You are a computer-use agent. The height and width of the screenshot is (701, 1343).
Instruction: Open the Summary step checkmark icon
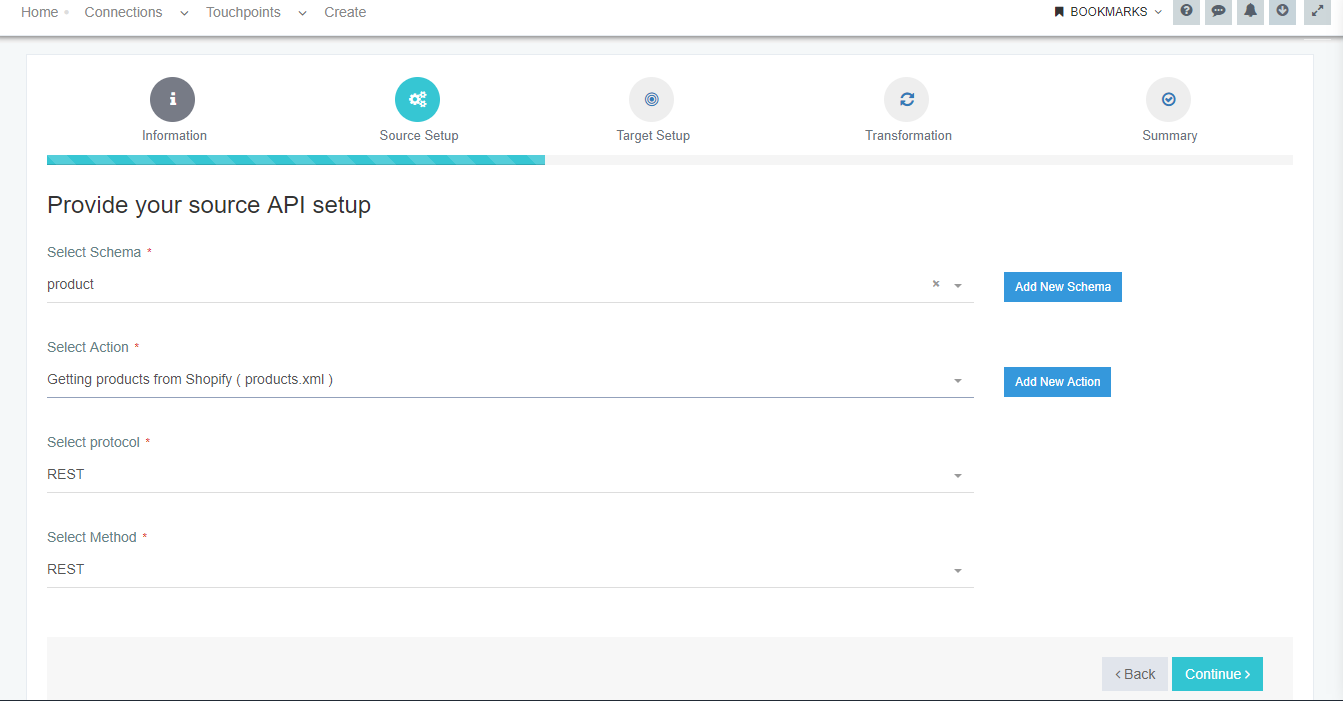[1168, 100]
